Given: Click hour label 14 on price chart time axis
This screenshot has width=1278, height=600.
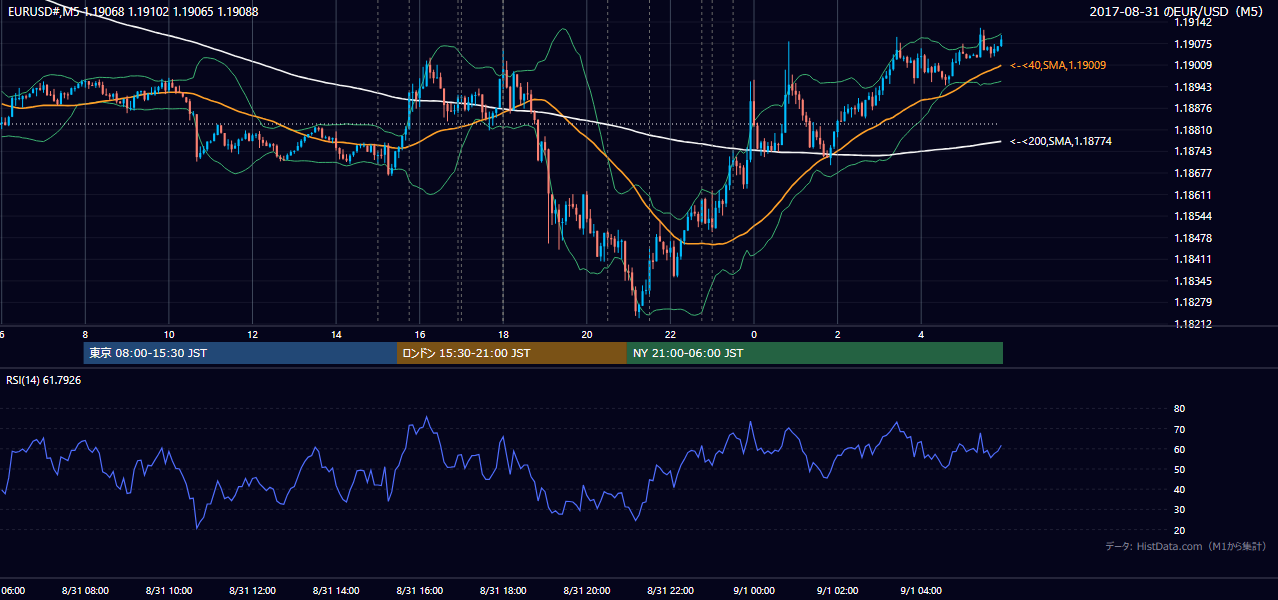Looking at the screenshot, I should (x=336, y=335).
